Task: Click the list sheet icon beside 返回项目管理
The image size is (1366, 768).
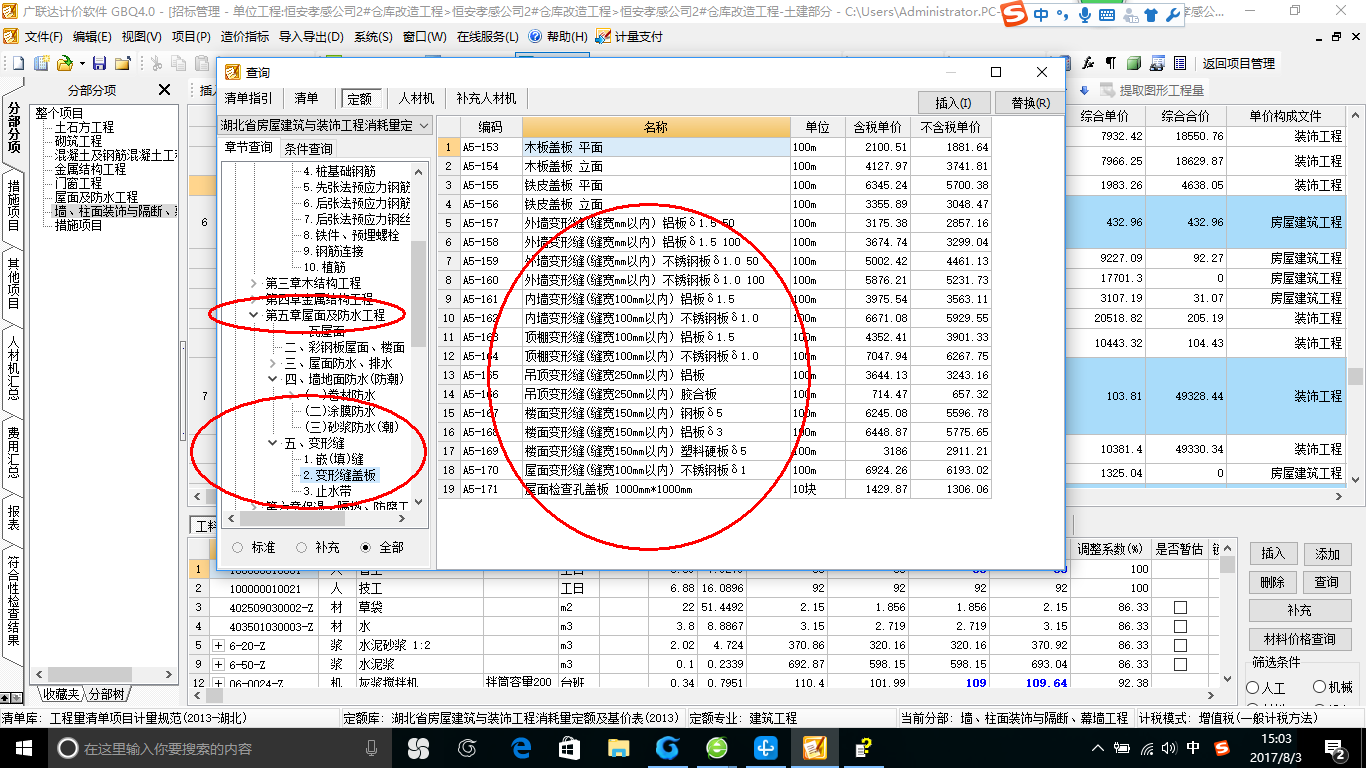Action: 1180,63
